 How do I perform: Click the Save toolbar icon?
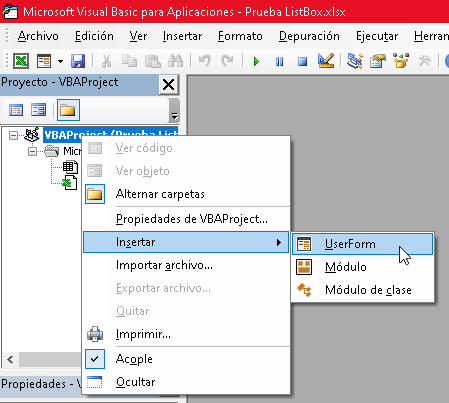coord(78,61)
